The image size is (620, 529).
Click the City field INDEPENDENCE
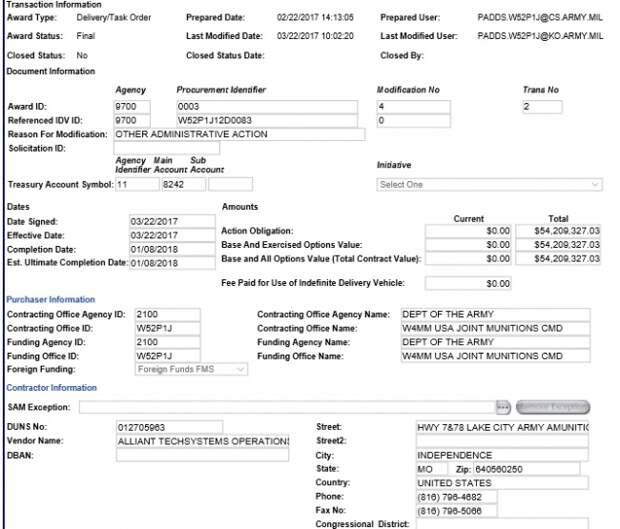[502, 455]
